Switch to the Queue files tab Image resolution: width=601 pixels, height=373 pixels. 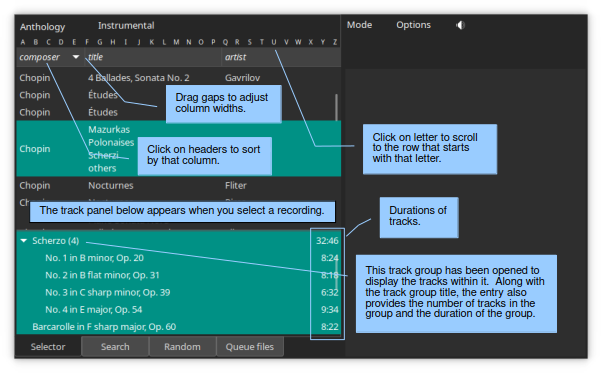250,347
